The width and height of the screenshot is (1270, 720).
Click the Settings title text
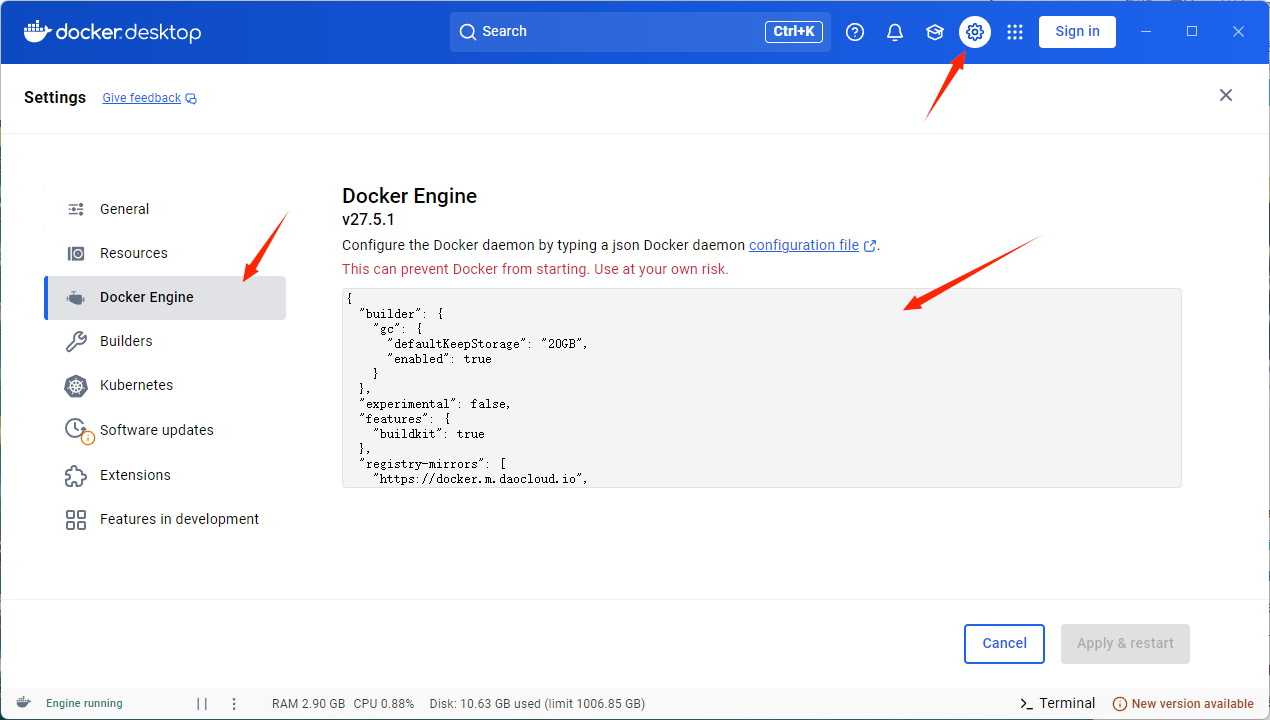click(55, 98)
